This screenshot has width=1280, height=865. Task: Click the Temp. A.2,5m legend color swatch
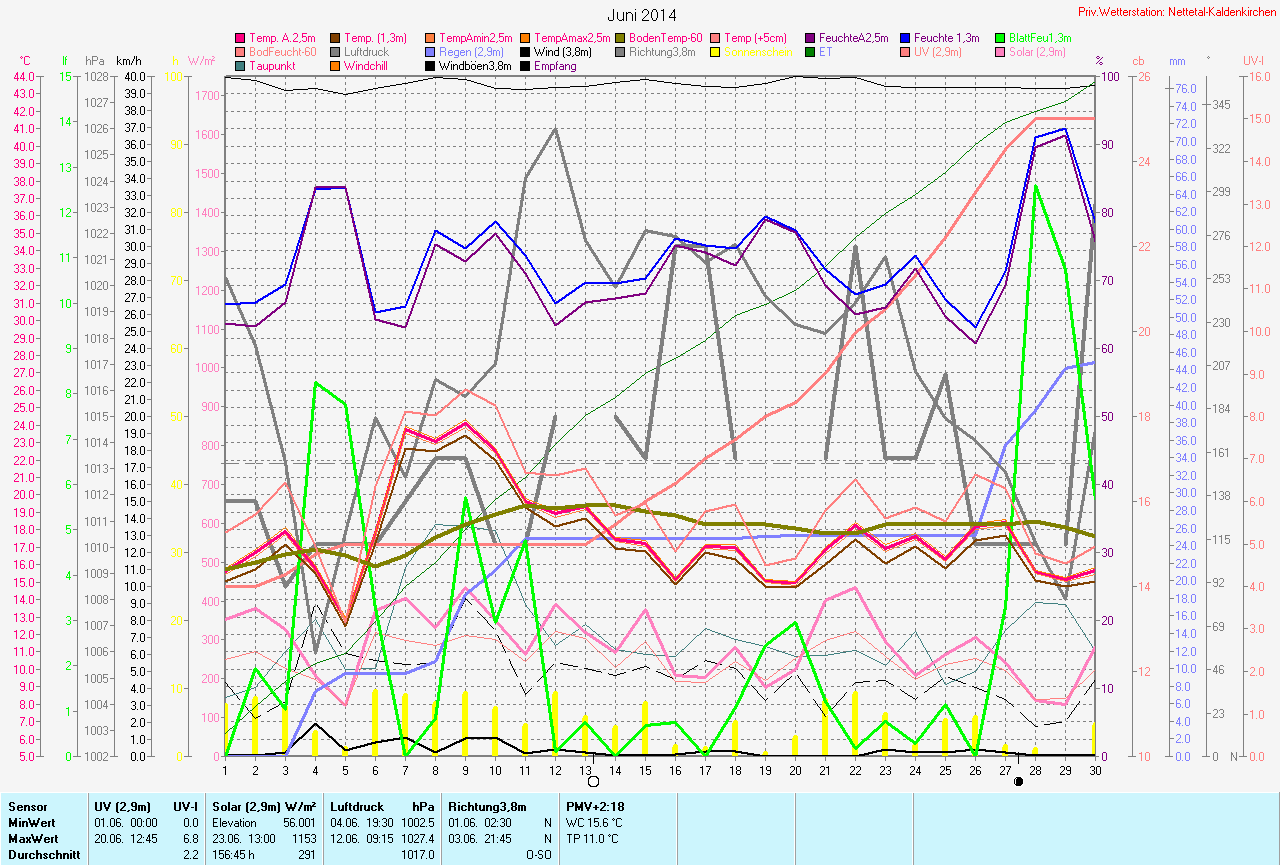point(240,37)
